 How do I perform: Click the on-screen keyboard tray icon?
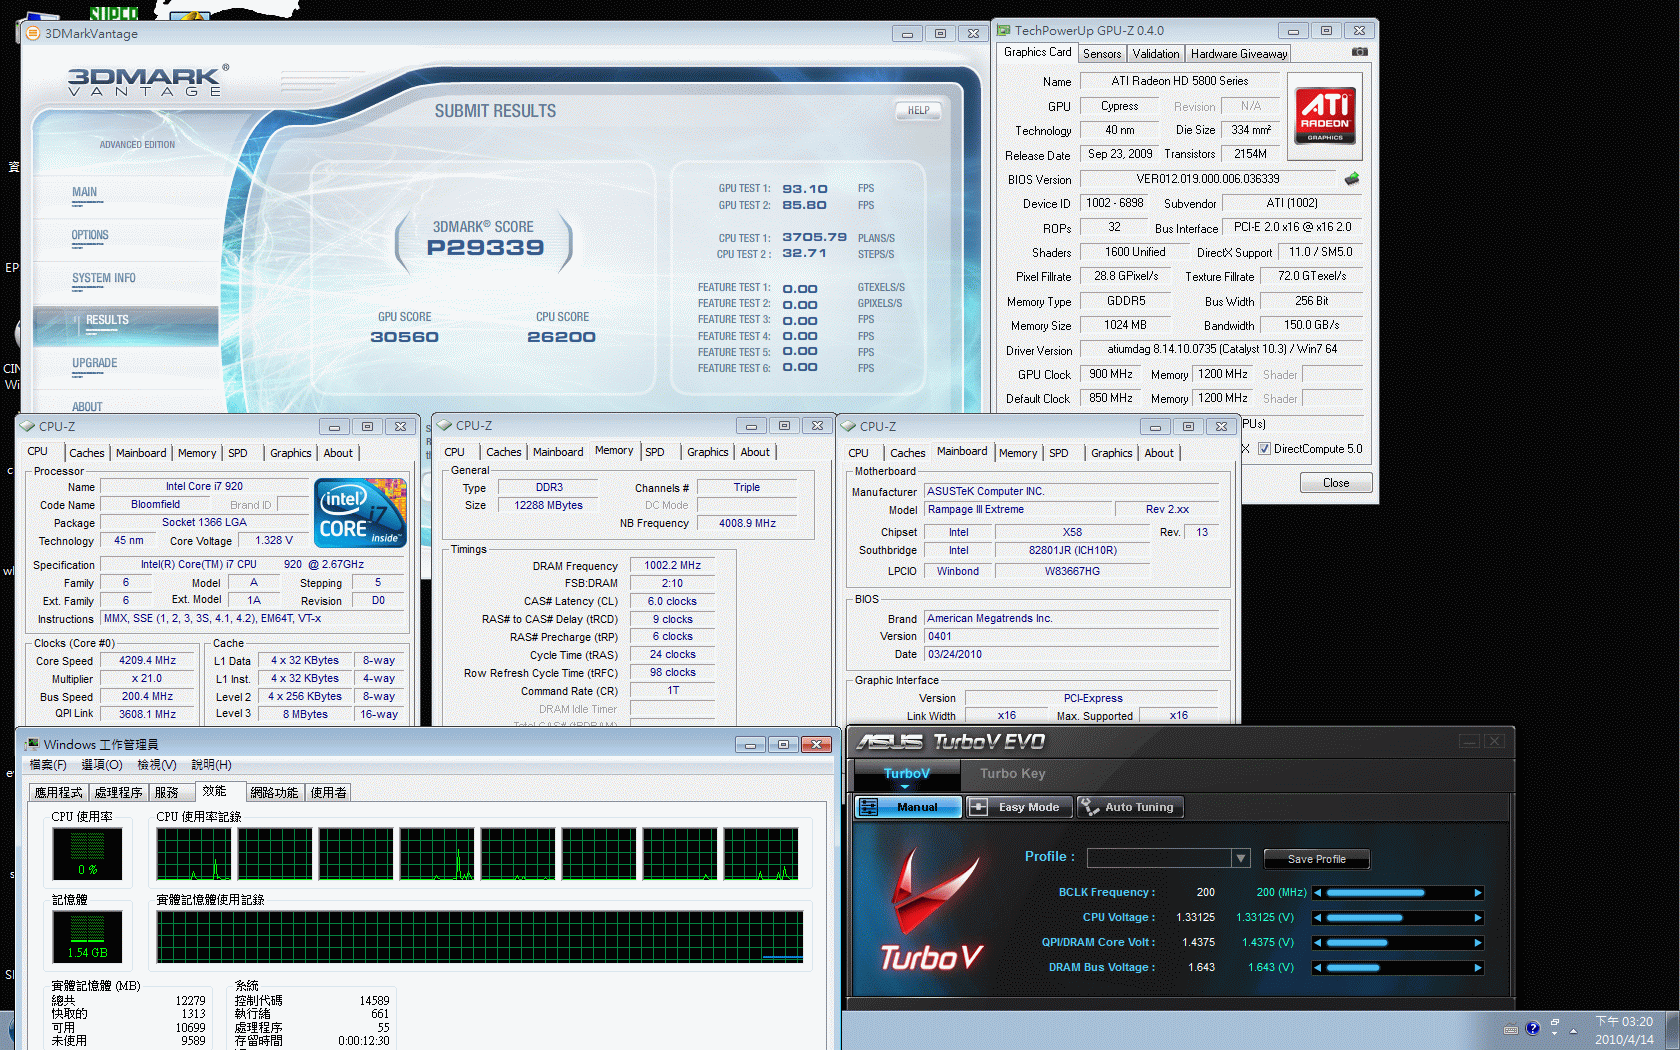click(x=1511, y=1029)
